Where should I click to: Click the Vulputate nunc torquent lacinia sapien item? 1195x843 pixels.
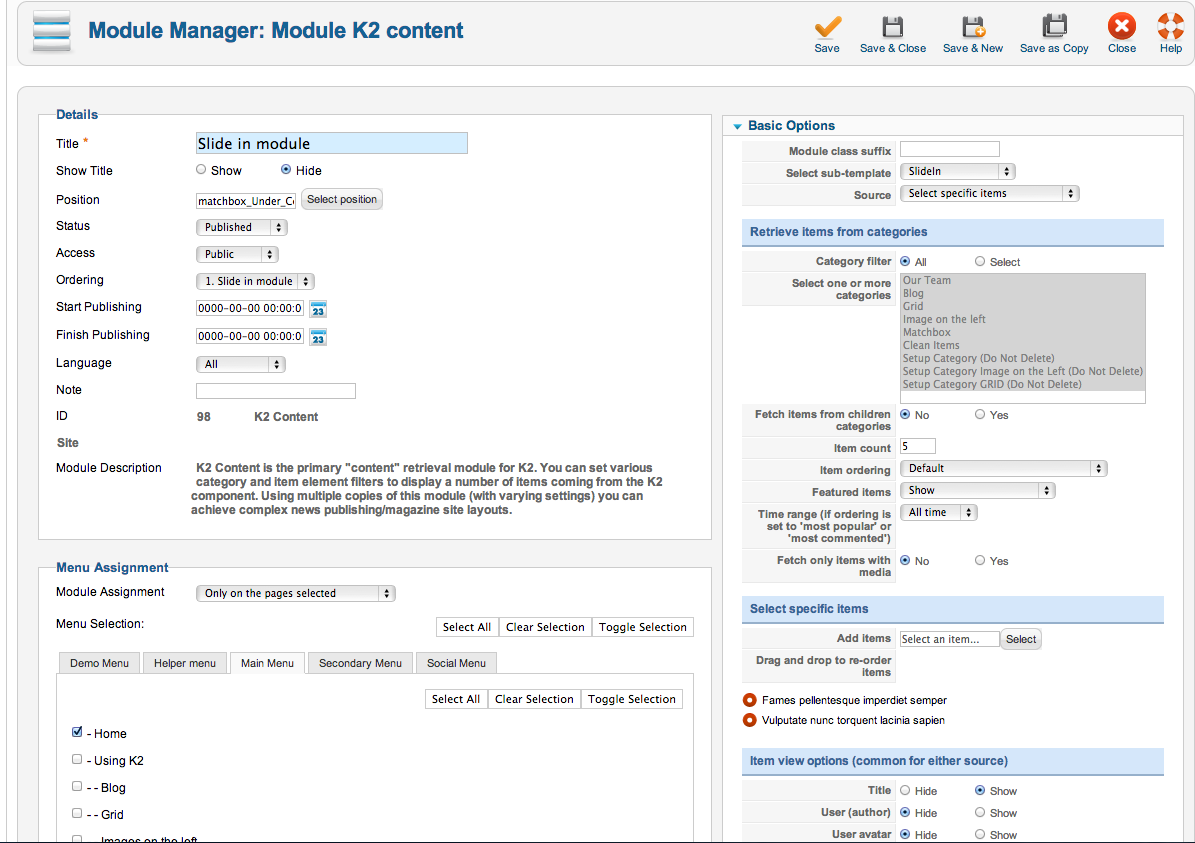[x=853, y=720]
